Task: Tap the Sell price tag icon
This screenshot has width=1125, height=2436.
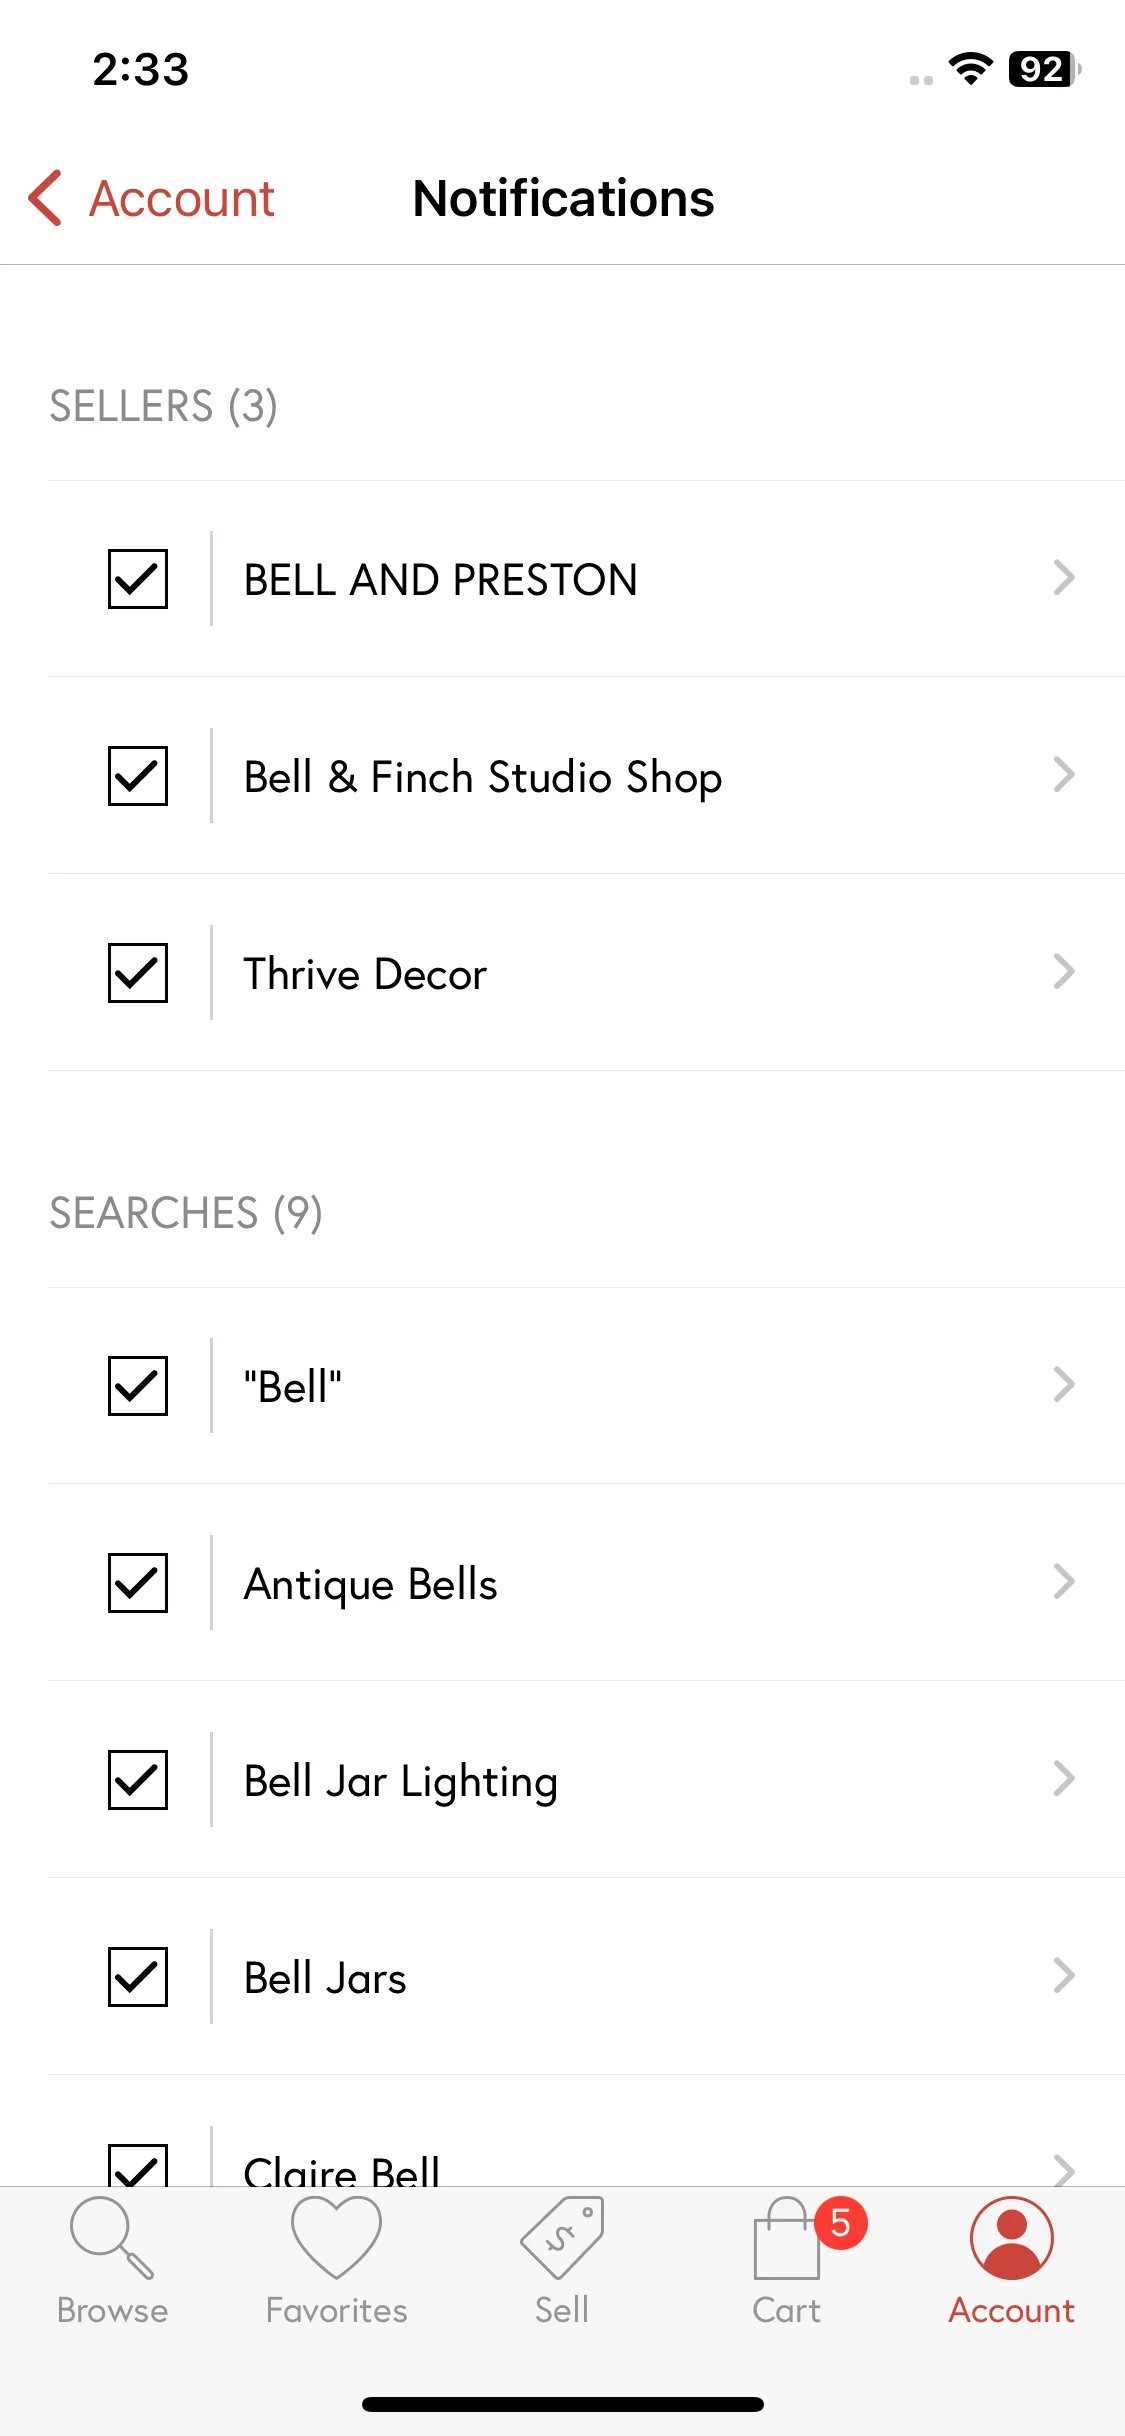Action: pyautogui.click(x=562, y=2238)
